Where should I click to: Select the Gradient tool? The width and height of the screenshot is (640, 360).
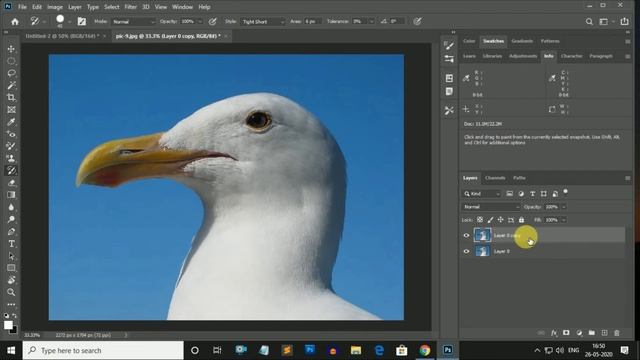point(11,195)
